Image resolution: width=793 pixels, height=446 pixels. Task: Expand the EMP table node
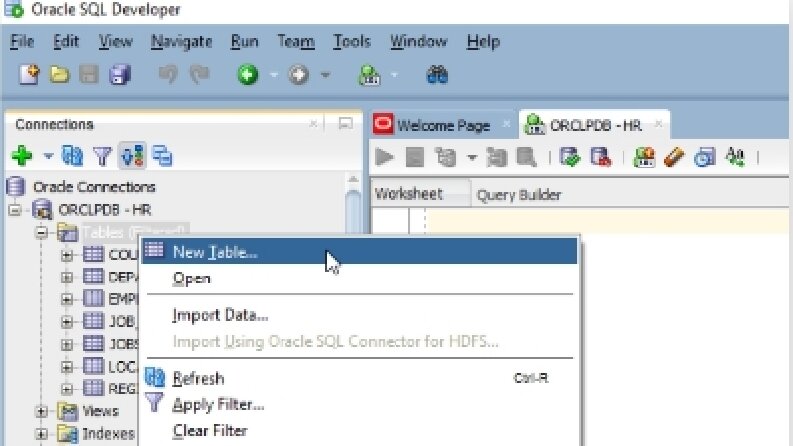point(66,299)
